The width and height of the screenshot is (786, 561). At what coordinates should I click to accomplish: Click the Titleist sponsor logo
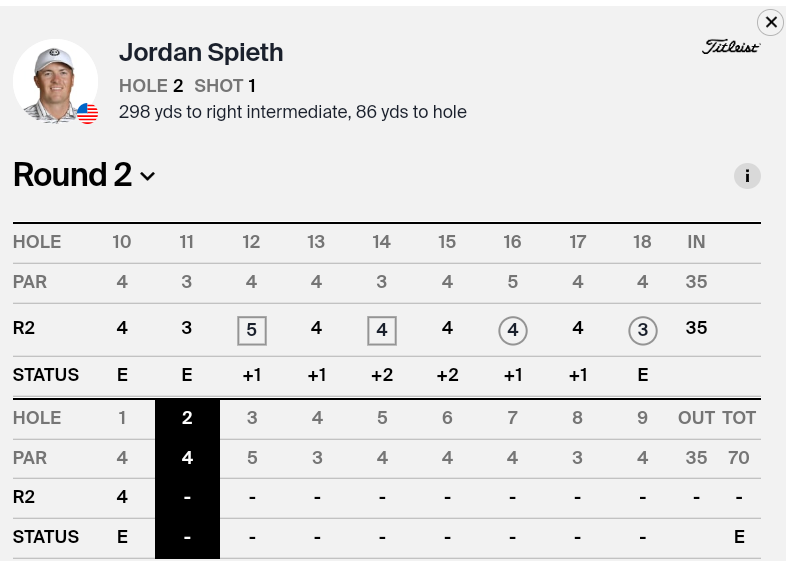coord(731,47)
